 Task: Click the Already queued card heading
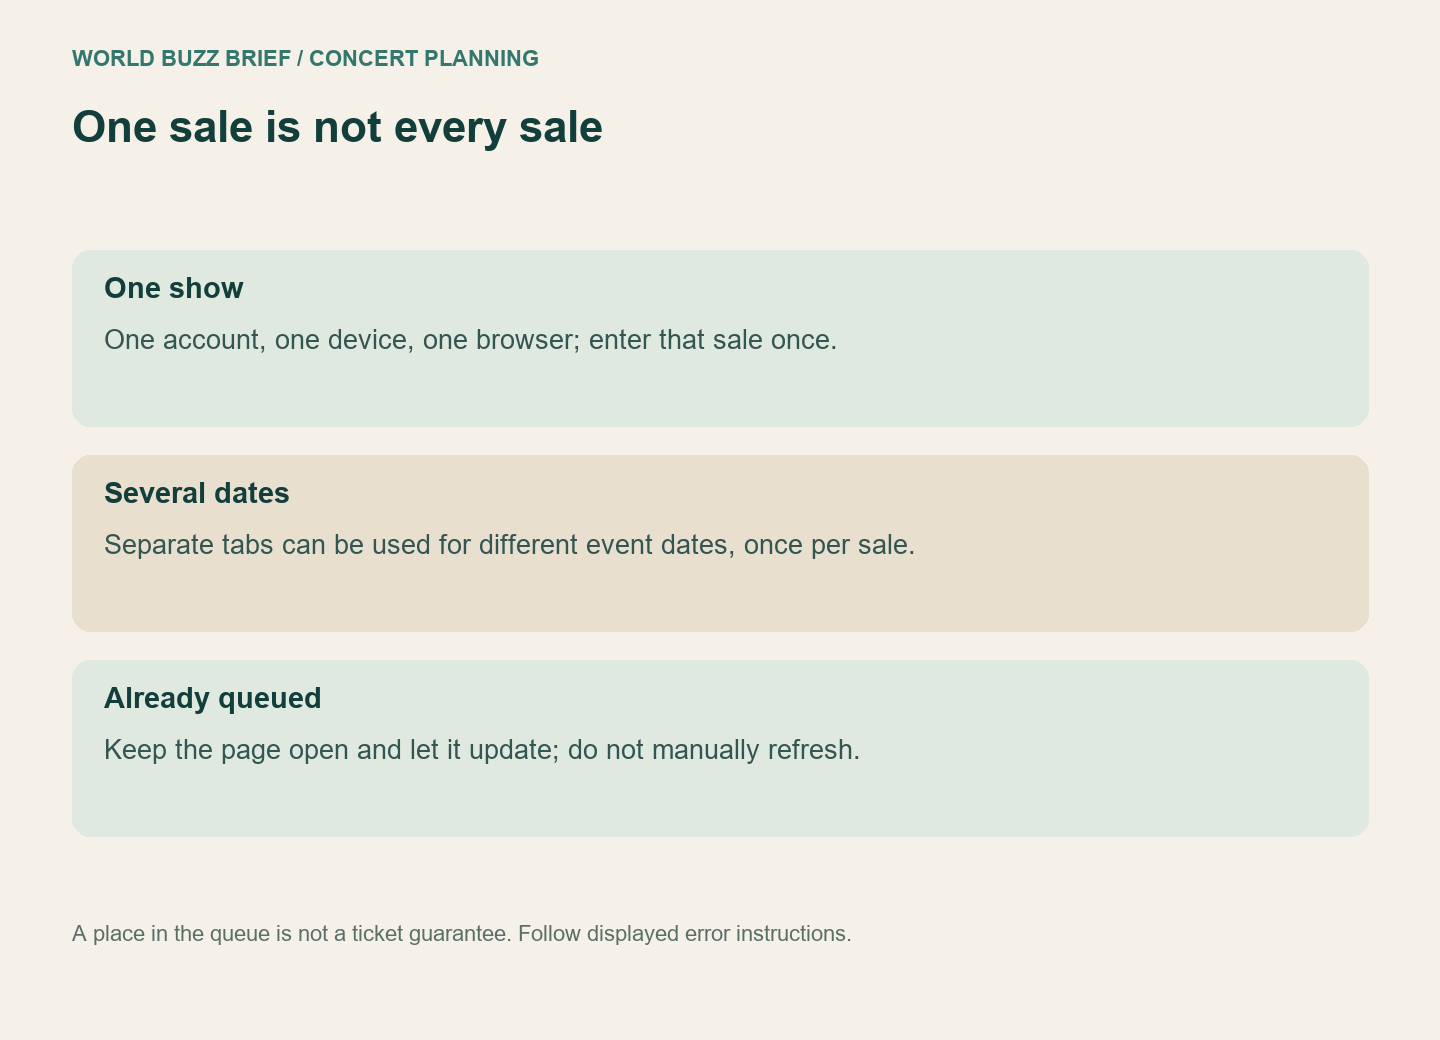[213, 698]
